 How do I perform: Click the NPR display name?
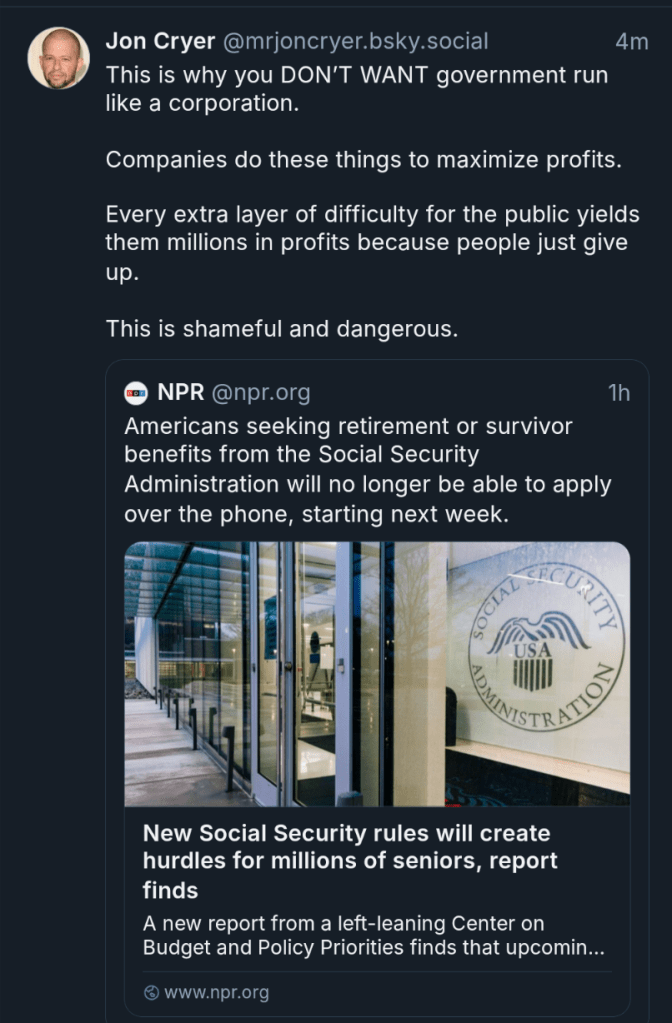pyautogui.click(x=181, y=393)
